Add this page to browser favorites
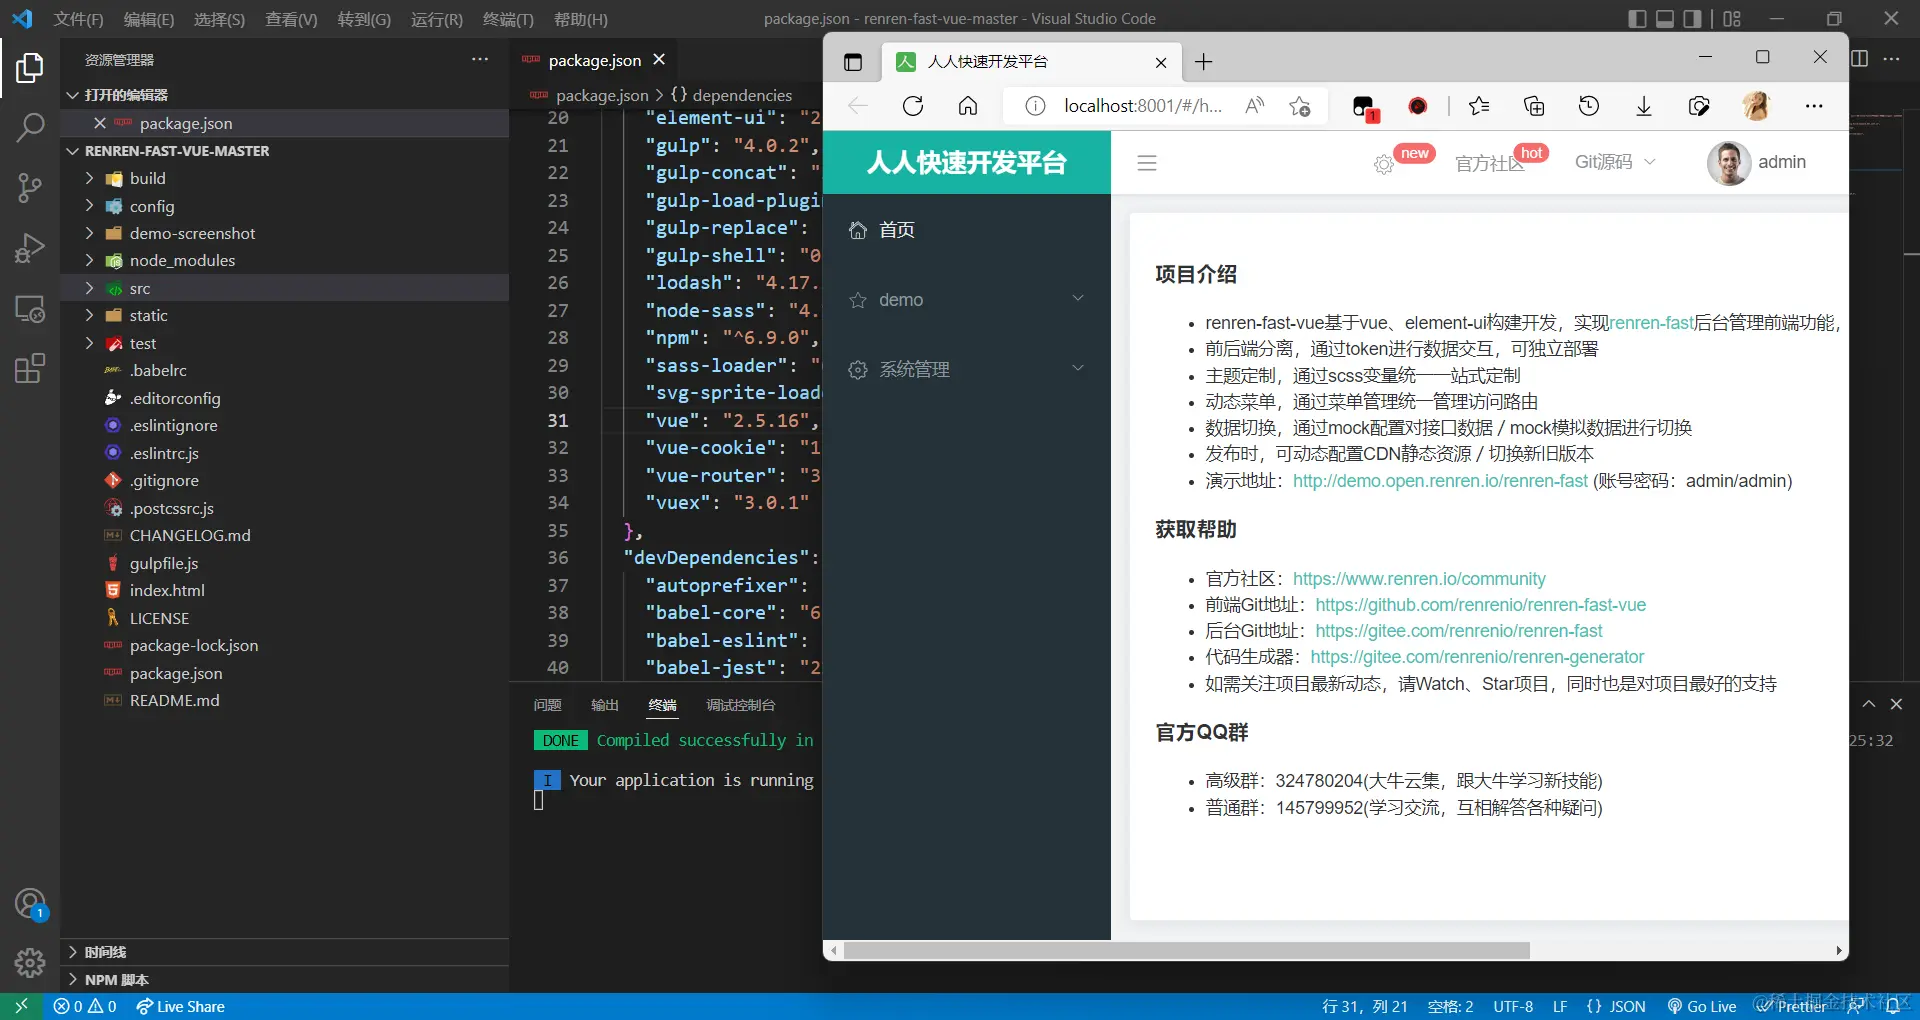Image resolution: width=1920 pixels, height=1020 pixels. click(1299, 106)
